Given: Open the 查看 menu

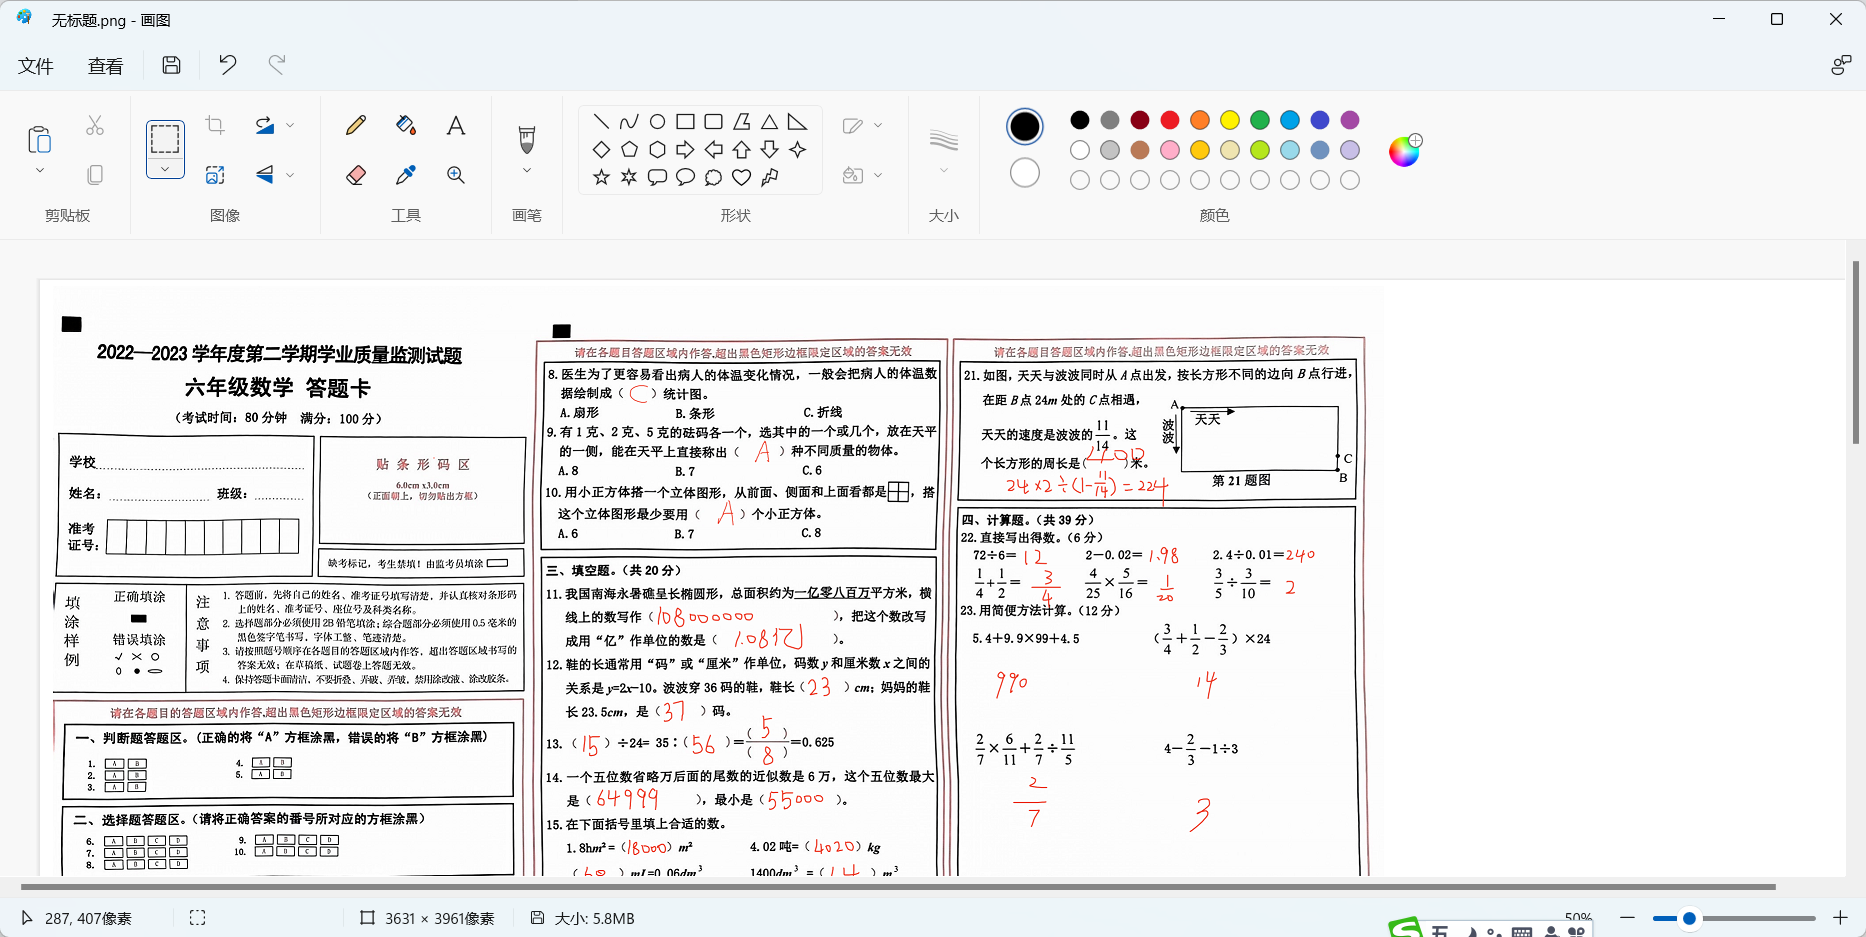Looking at the screenshot, I should tap(105, 66).
